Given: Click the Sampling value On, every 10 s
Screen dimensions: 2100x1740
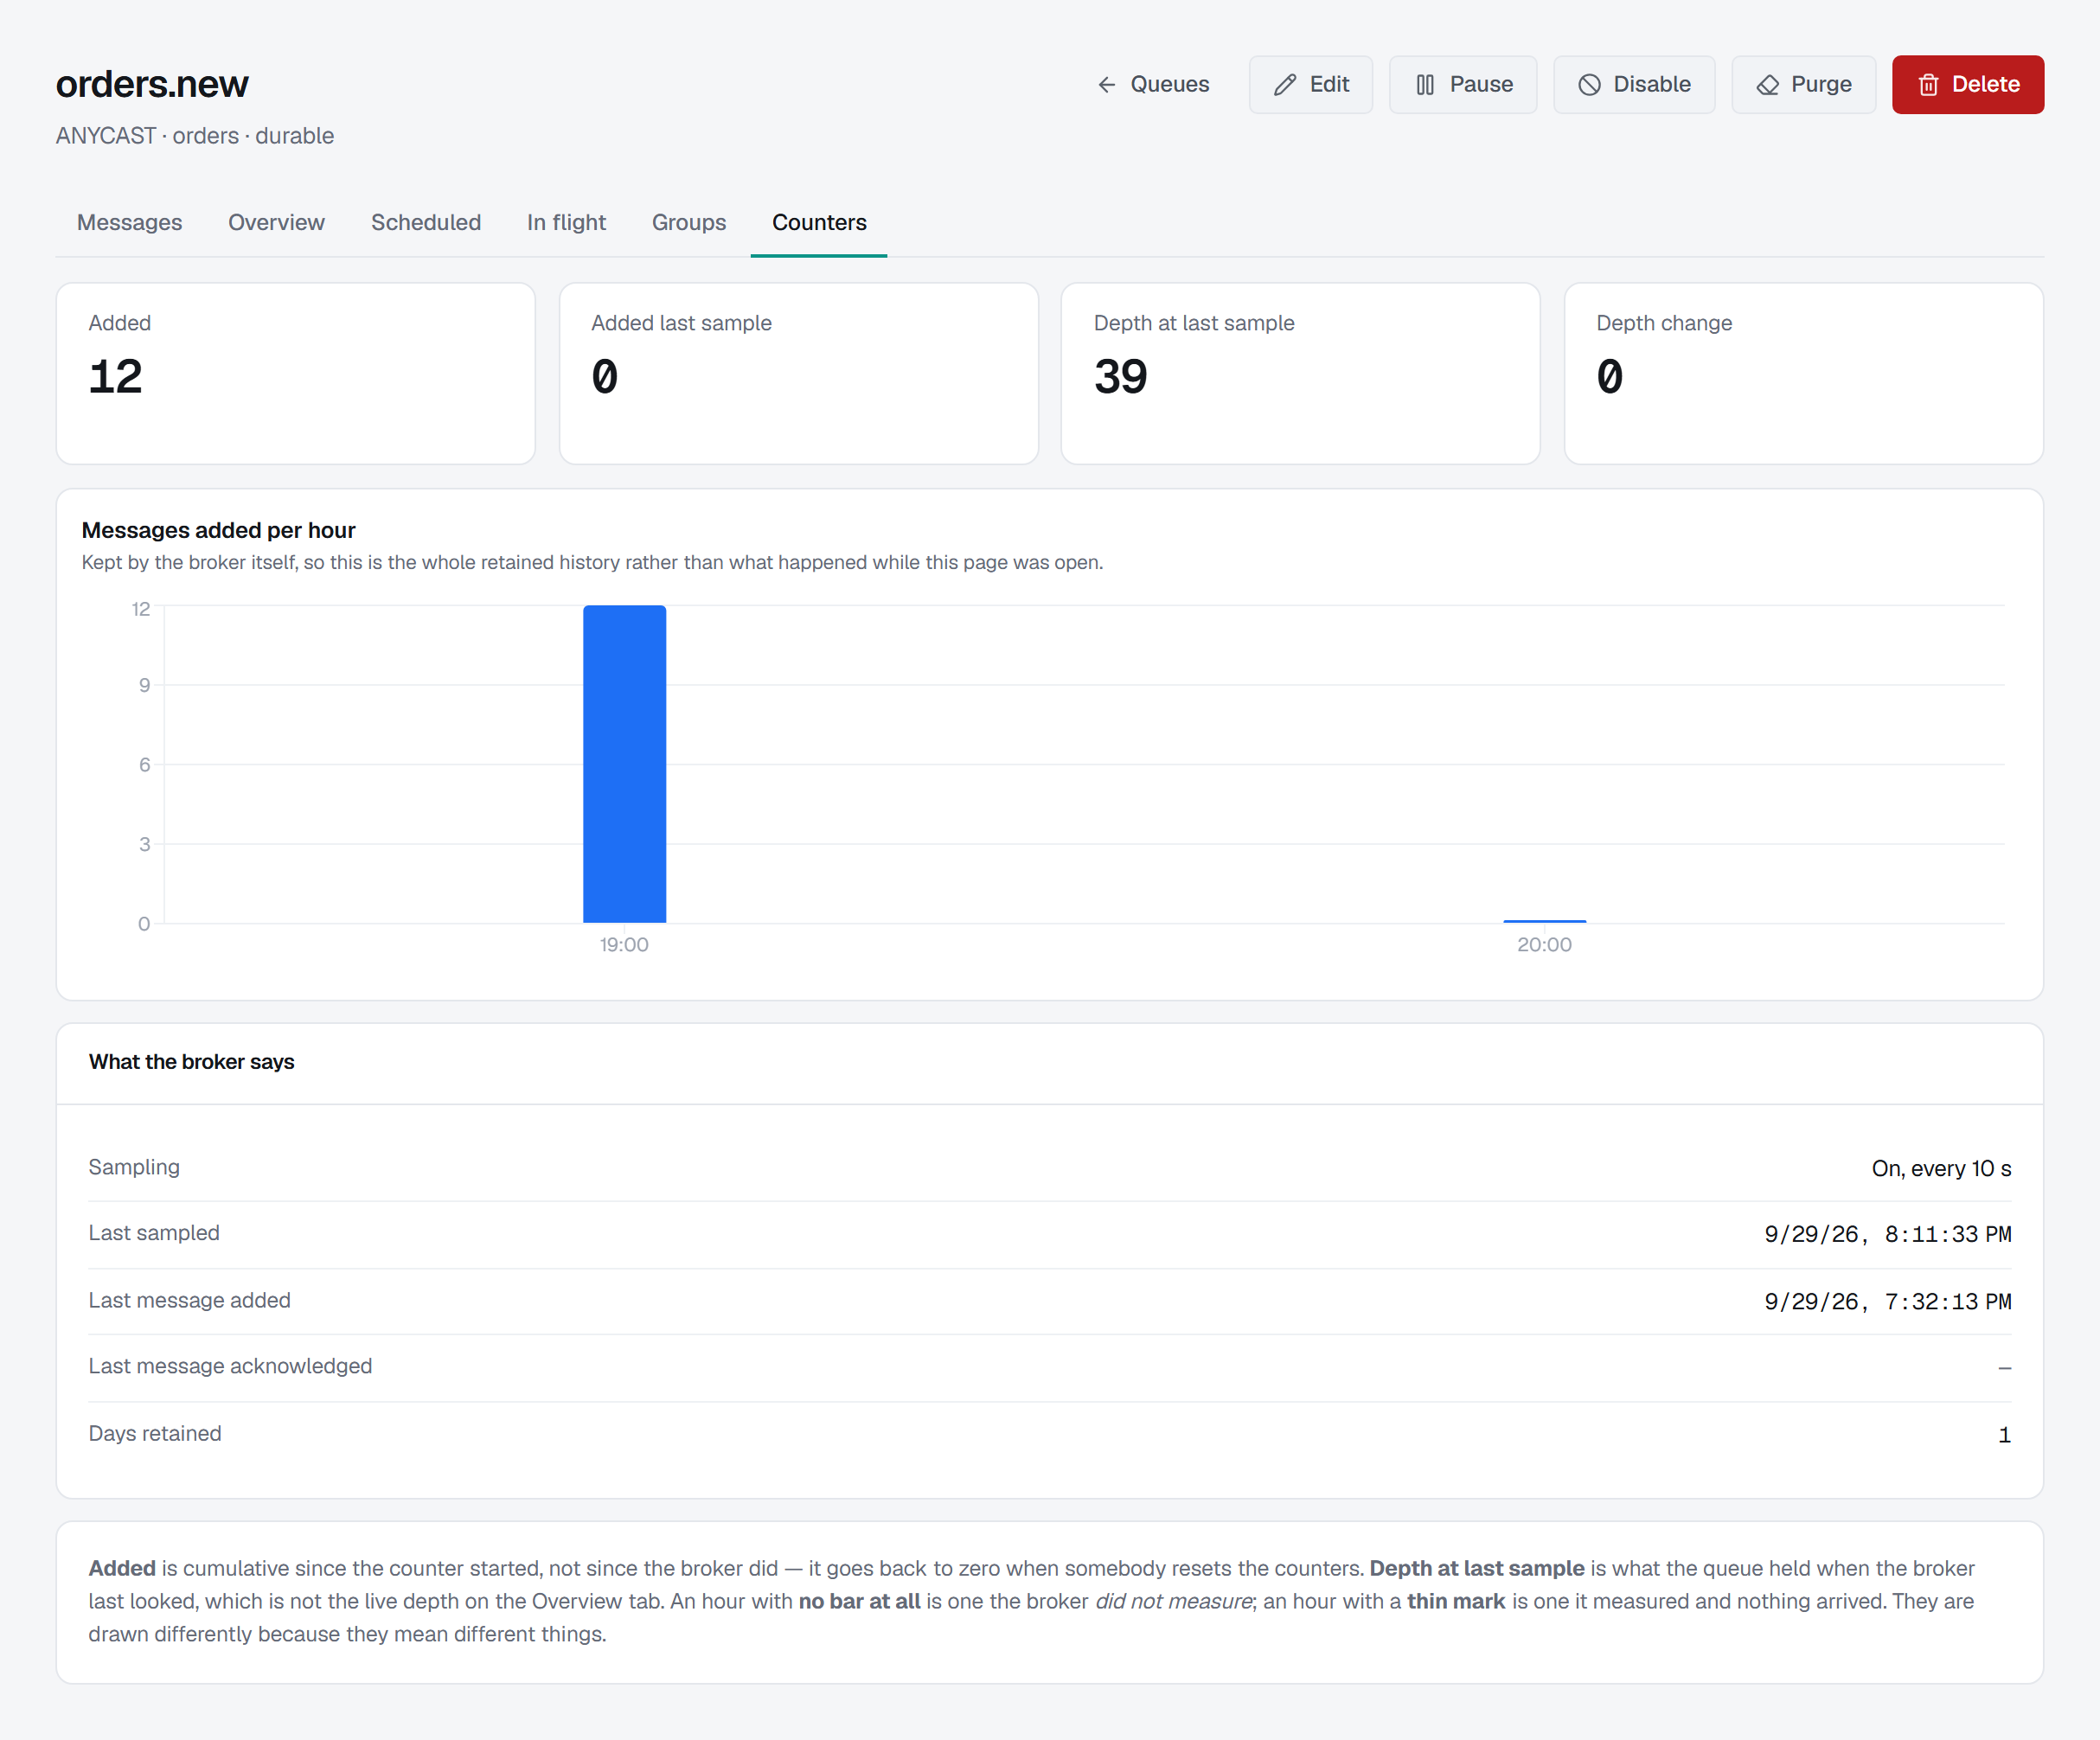Looking at the screenshot, I should [1941, 1168].
